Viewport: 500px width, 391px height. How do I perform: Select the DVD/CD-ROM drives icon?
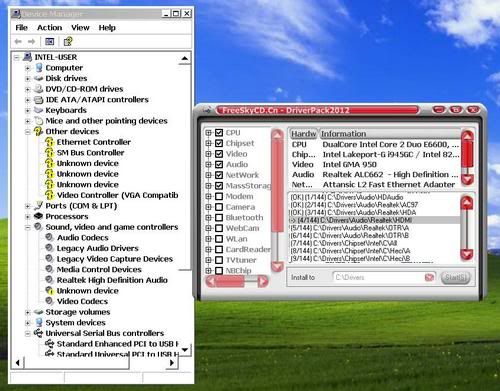(x=39, y=89)
